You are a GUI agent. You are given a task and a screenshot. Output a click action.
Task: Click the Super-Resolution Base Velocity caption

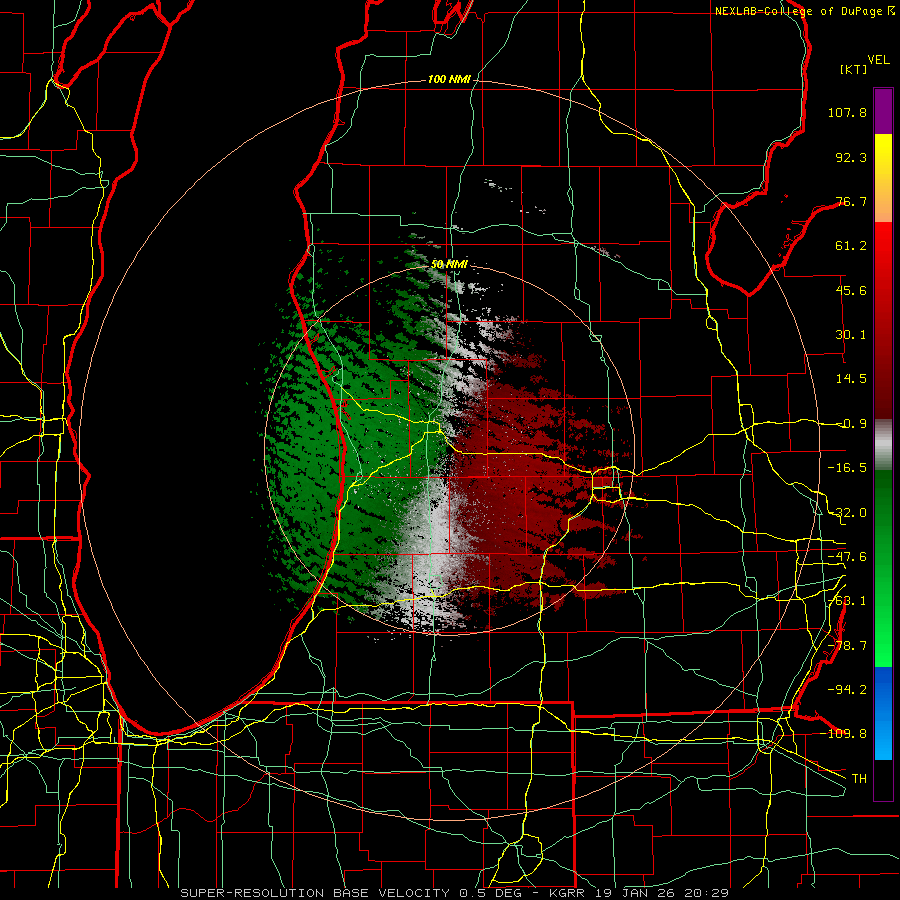[455, 893]
